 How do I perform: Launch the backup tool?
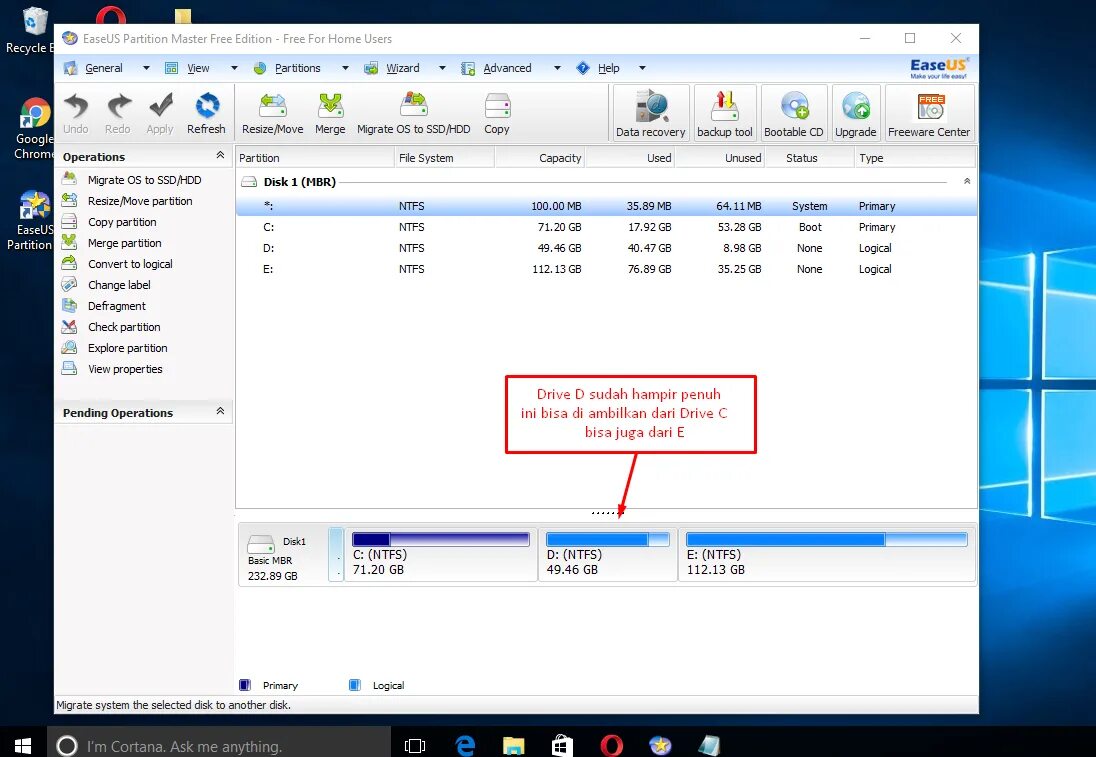pos(725,113)
